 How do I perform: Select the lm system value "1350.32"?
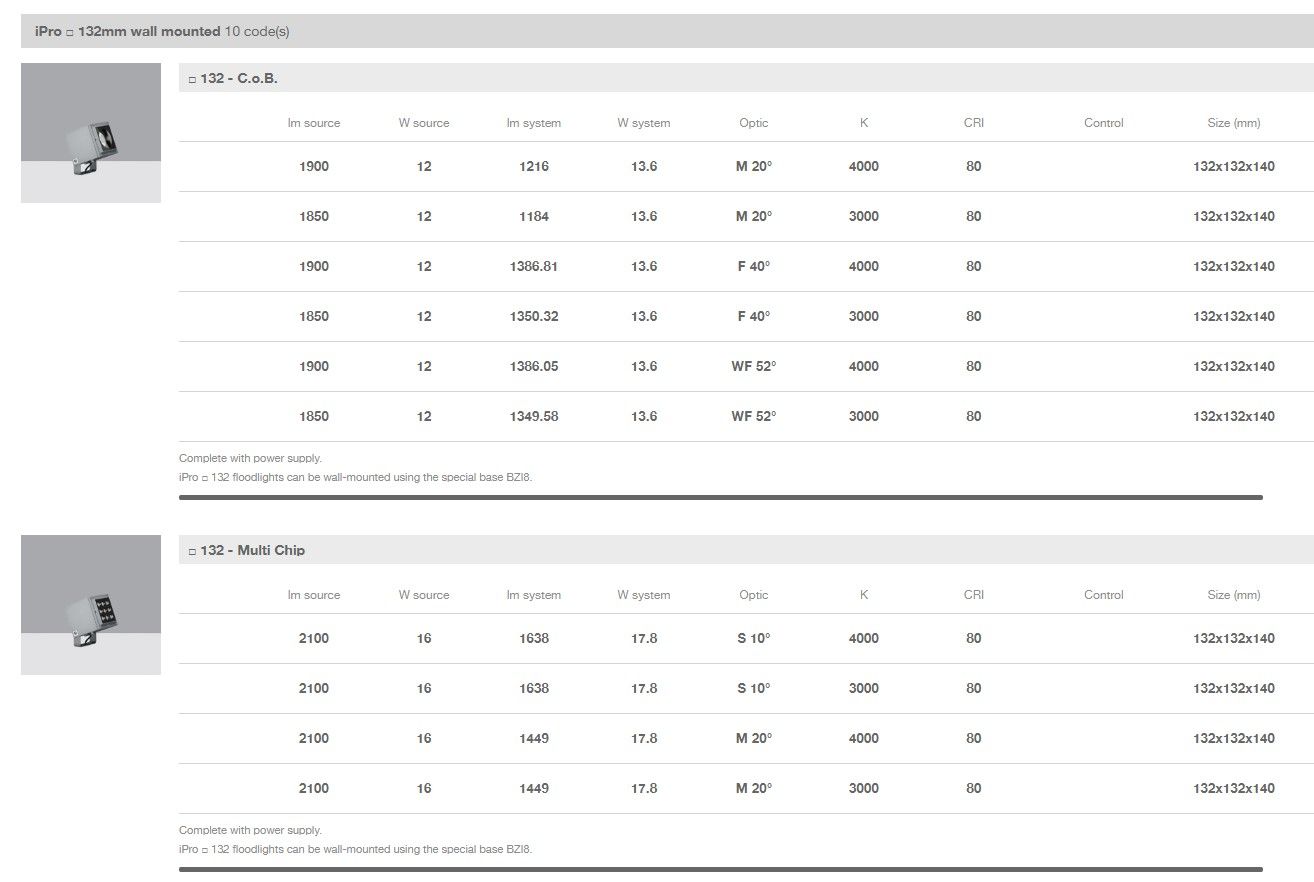(534, 316)
